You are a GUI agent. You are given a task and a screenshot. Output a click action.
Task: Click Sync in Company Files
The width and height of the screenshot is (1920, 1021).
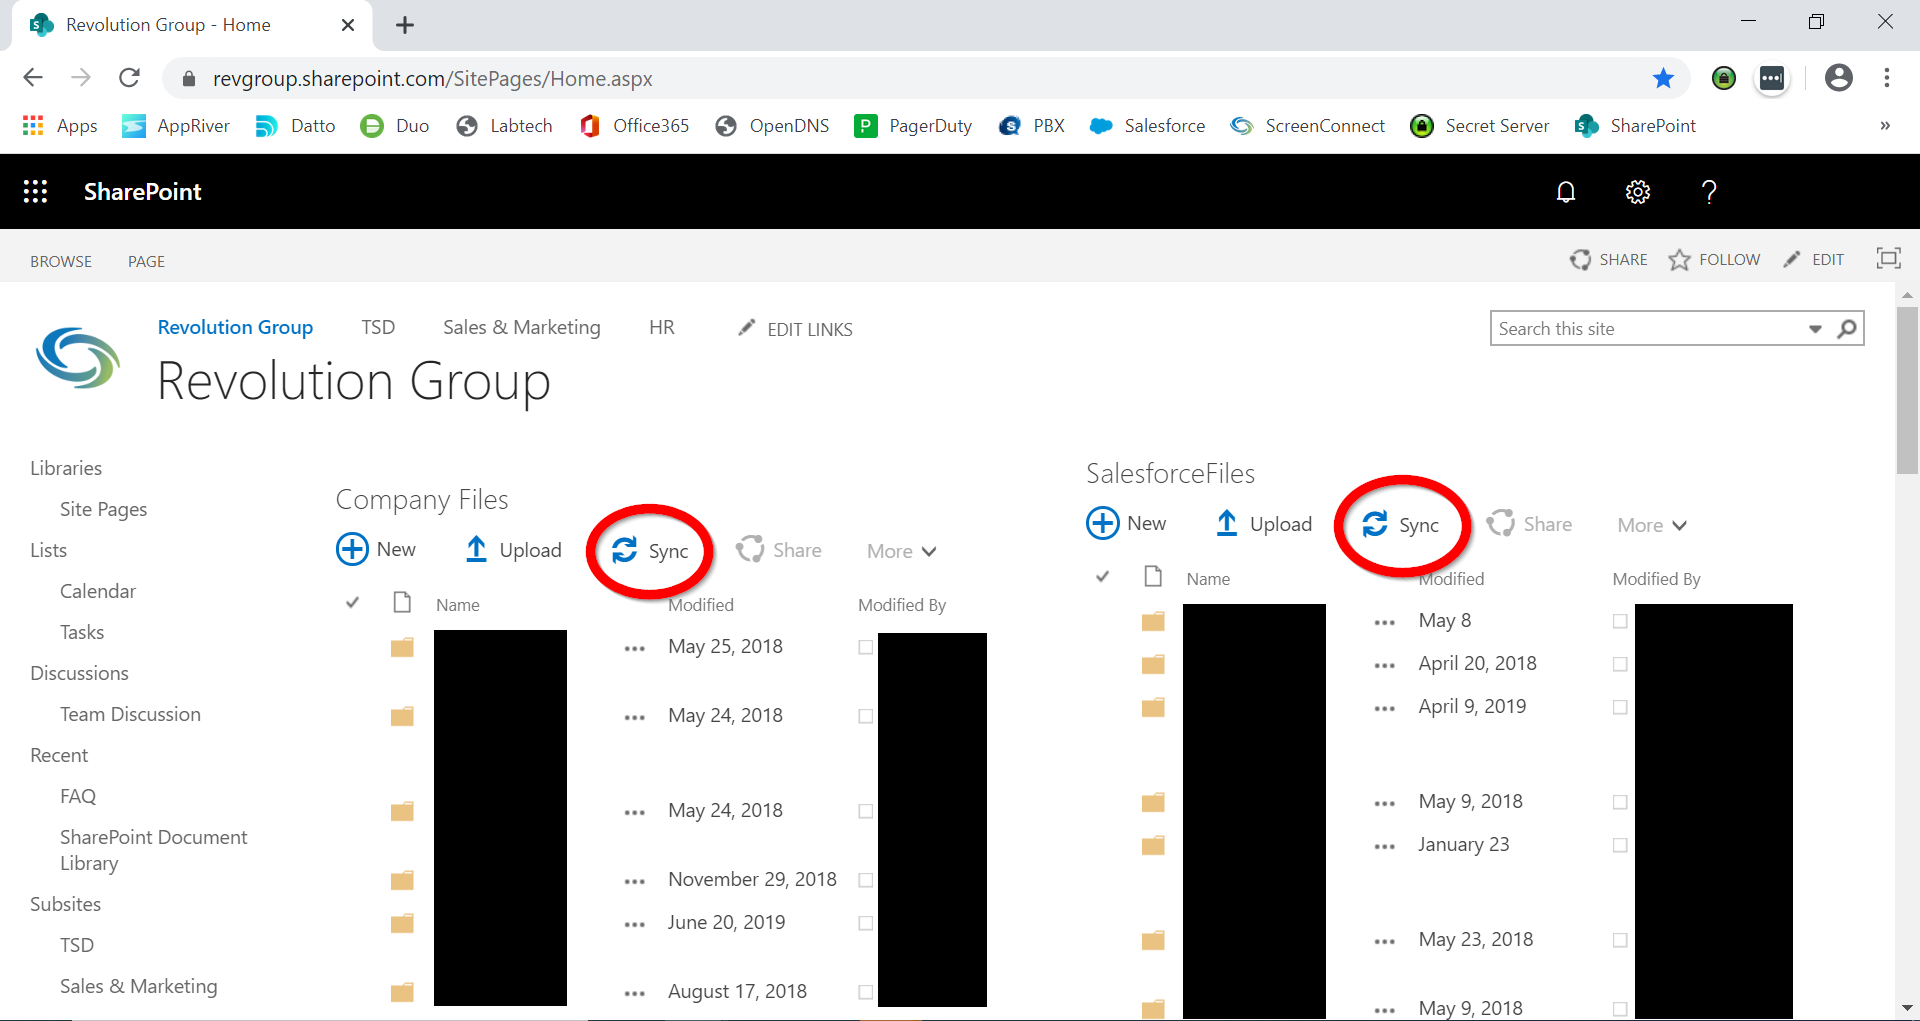click(650, 551)
